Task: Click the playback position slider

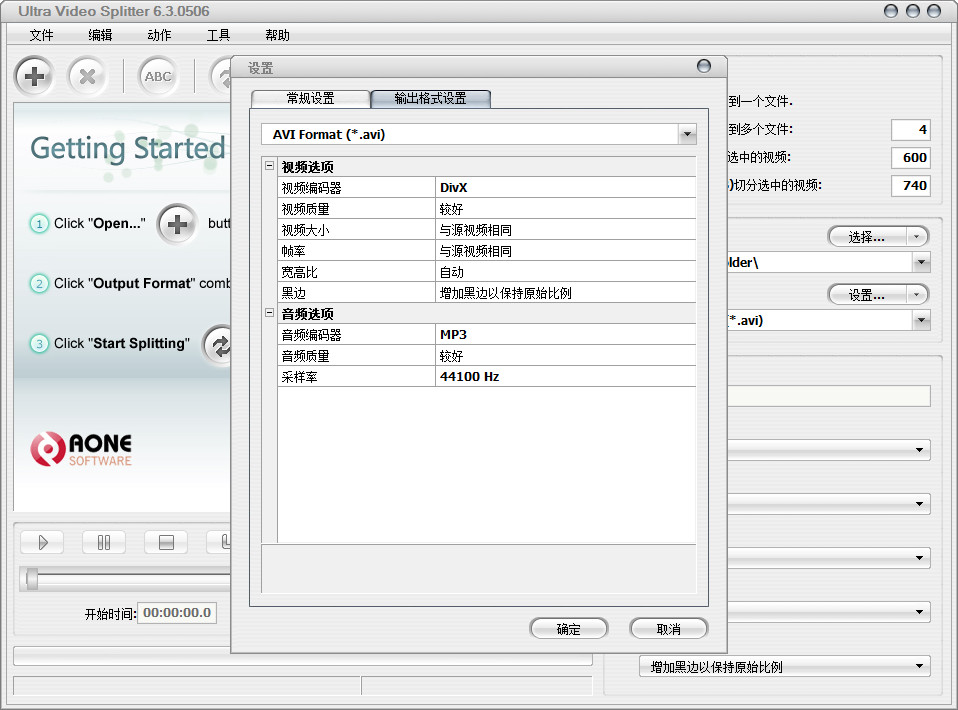Action: pos(33,578)
